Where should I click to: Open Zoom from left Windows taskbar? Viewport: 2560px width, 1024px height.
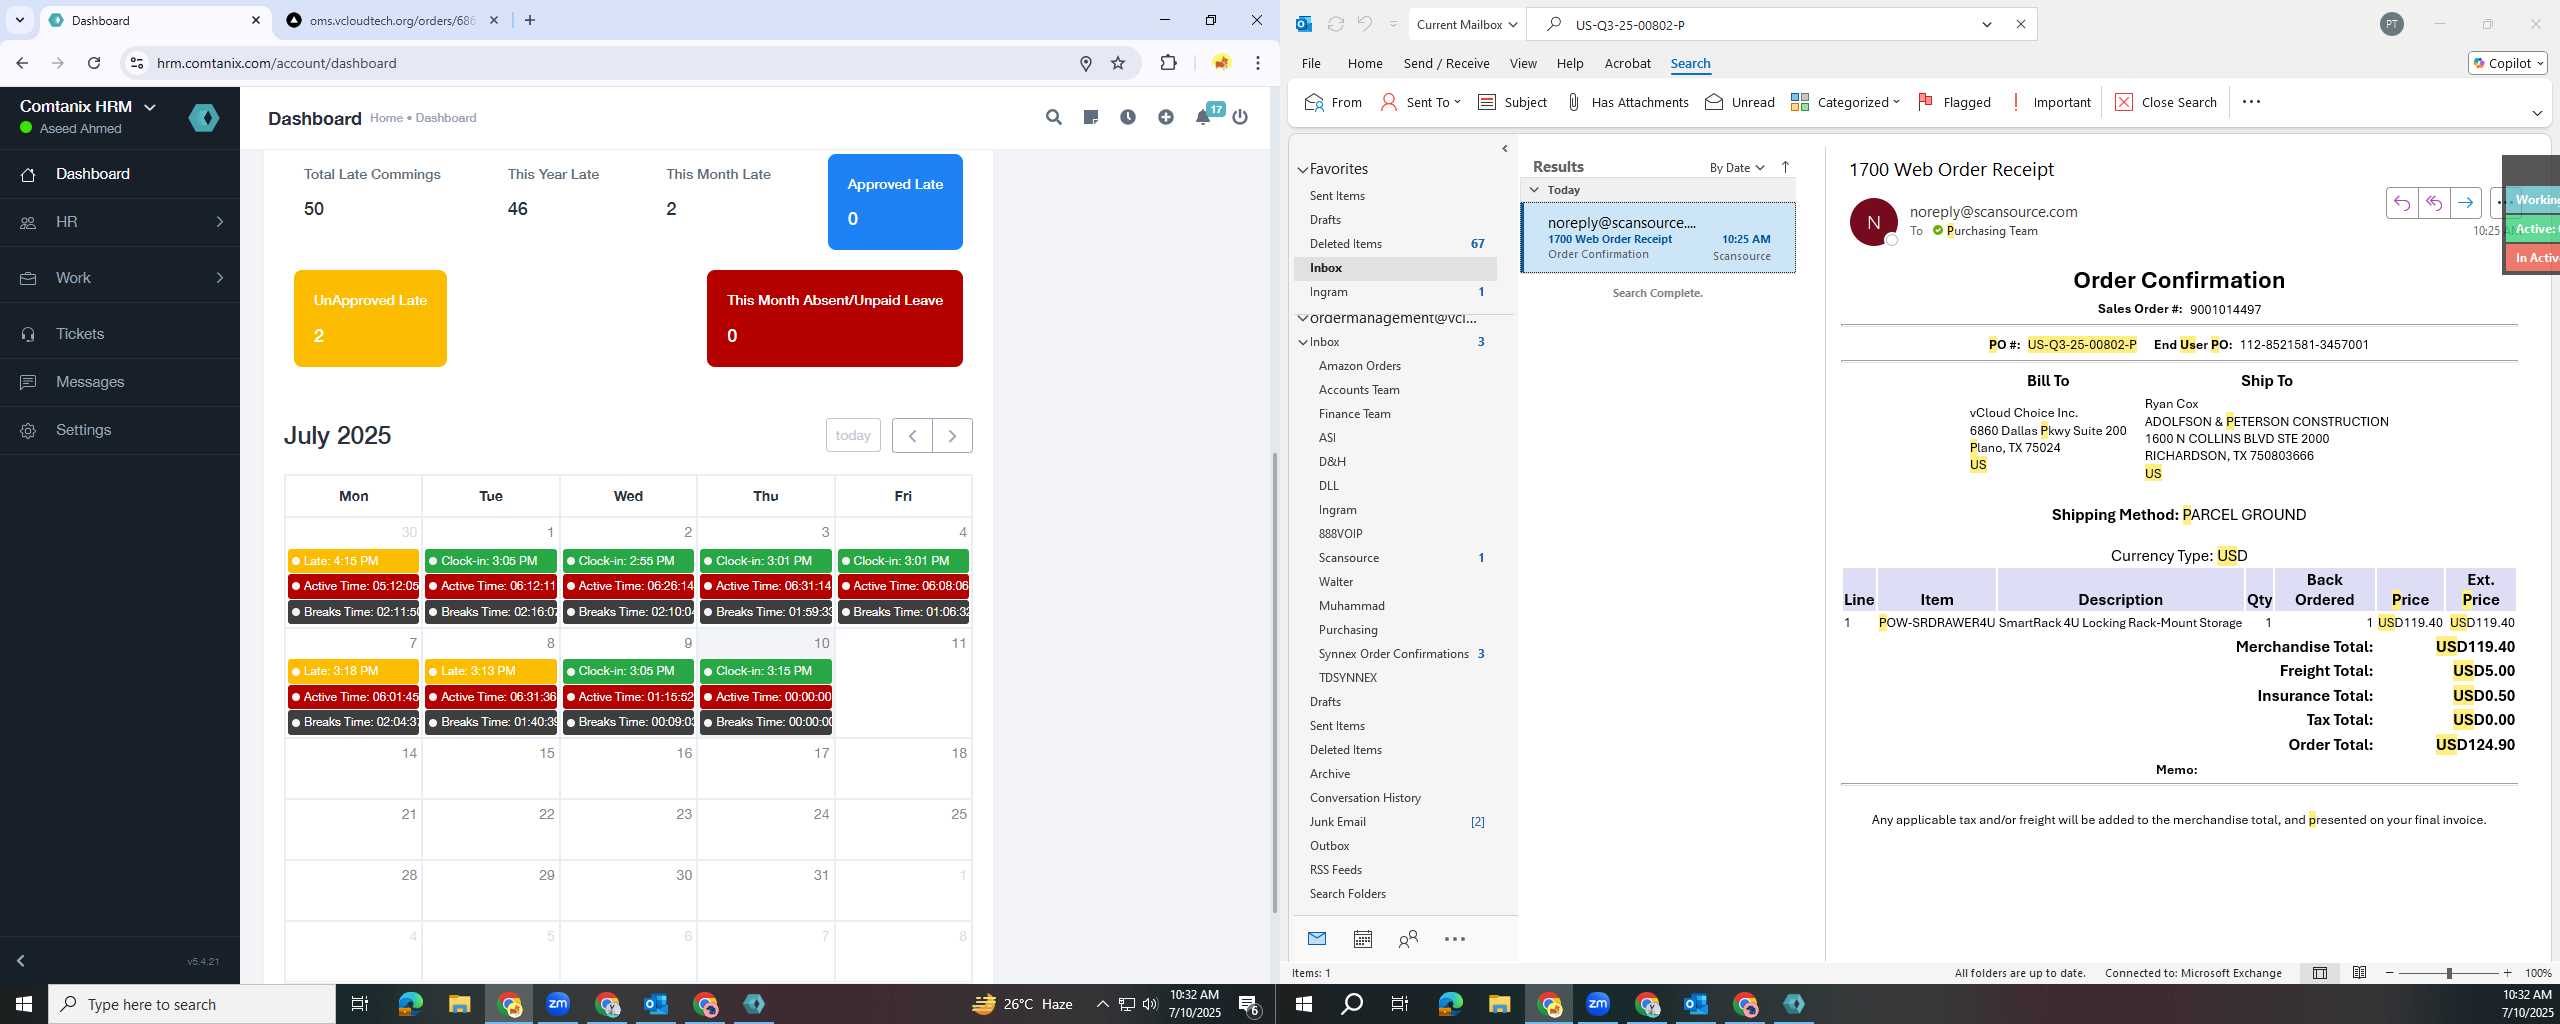coord(558,1004)
